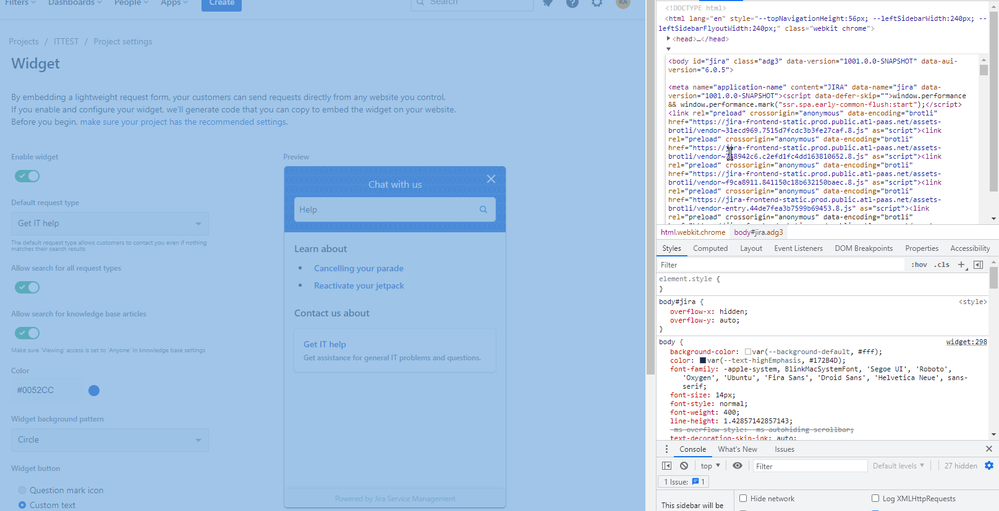Click the color dark swatch for --text-highEmphasis

703,361
